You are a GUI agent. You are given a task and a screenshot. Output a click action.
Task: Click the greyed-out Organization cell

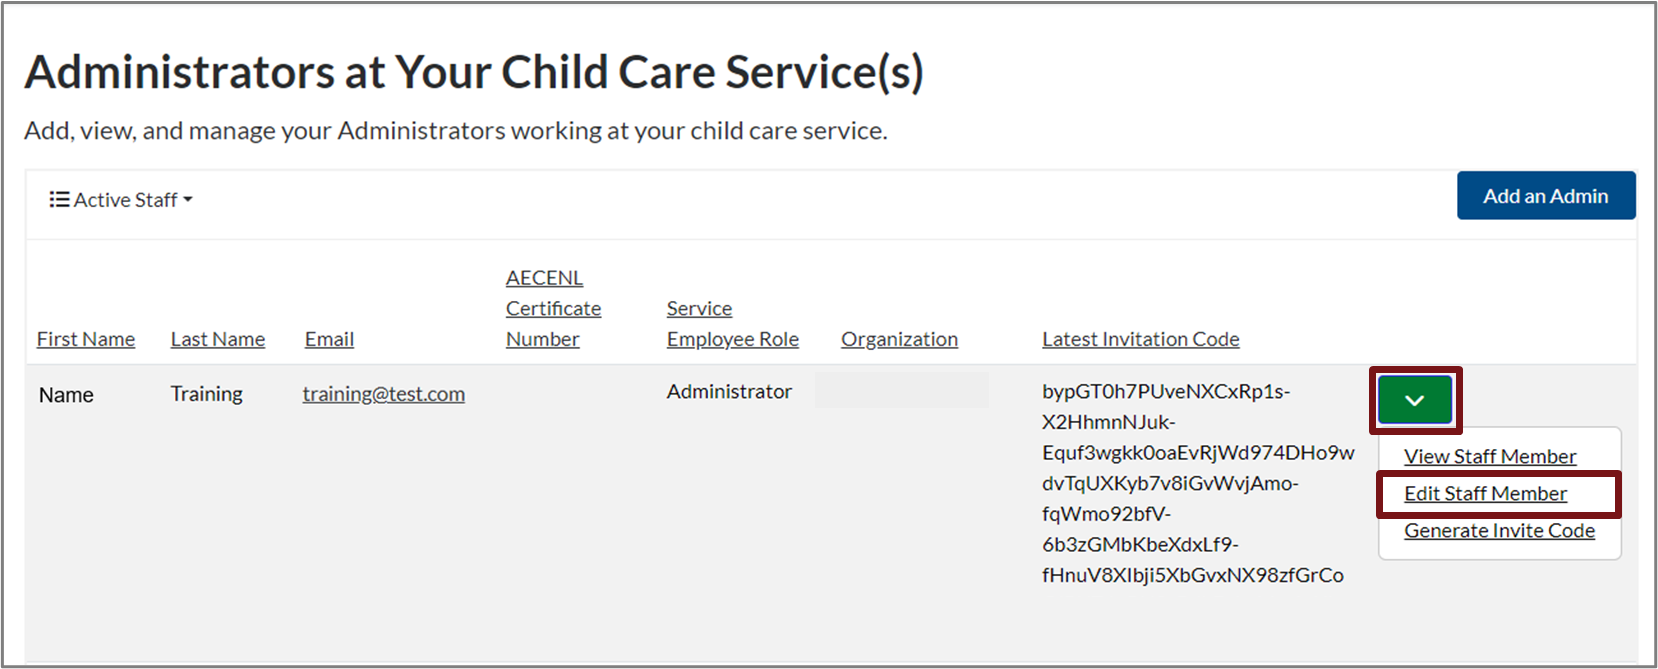901,391
